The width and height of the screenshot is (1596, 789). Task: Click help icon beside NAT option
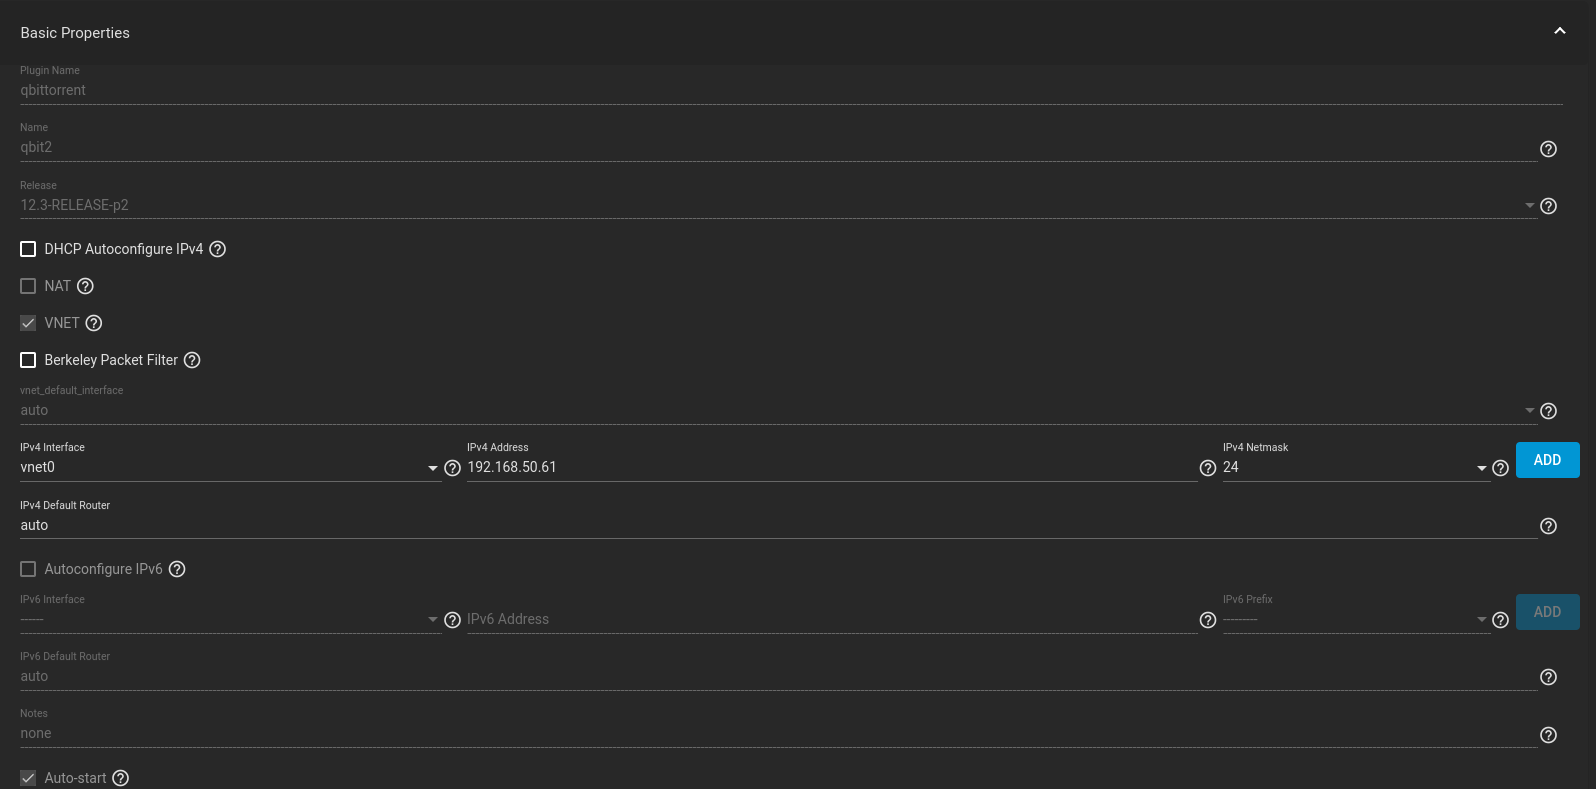[x=85, y=286]
